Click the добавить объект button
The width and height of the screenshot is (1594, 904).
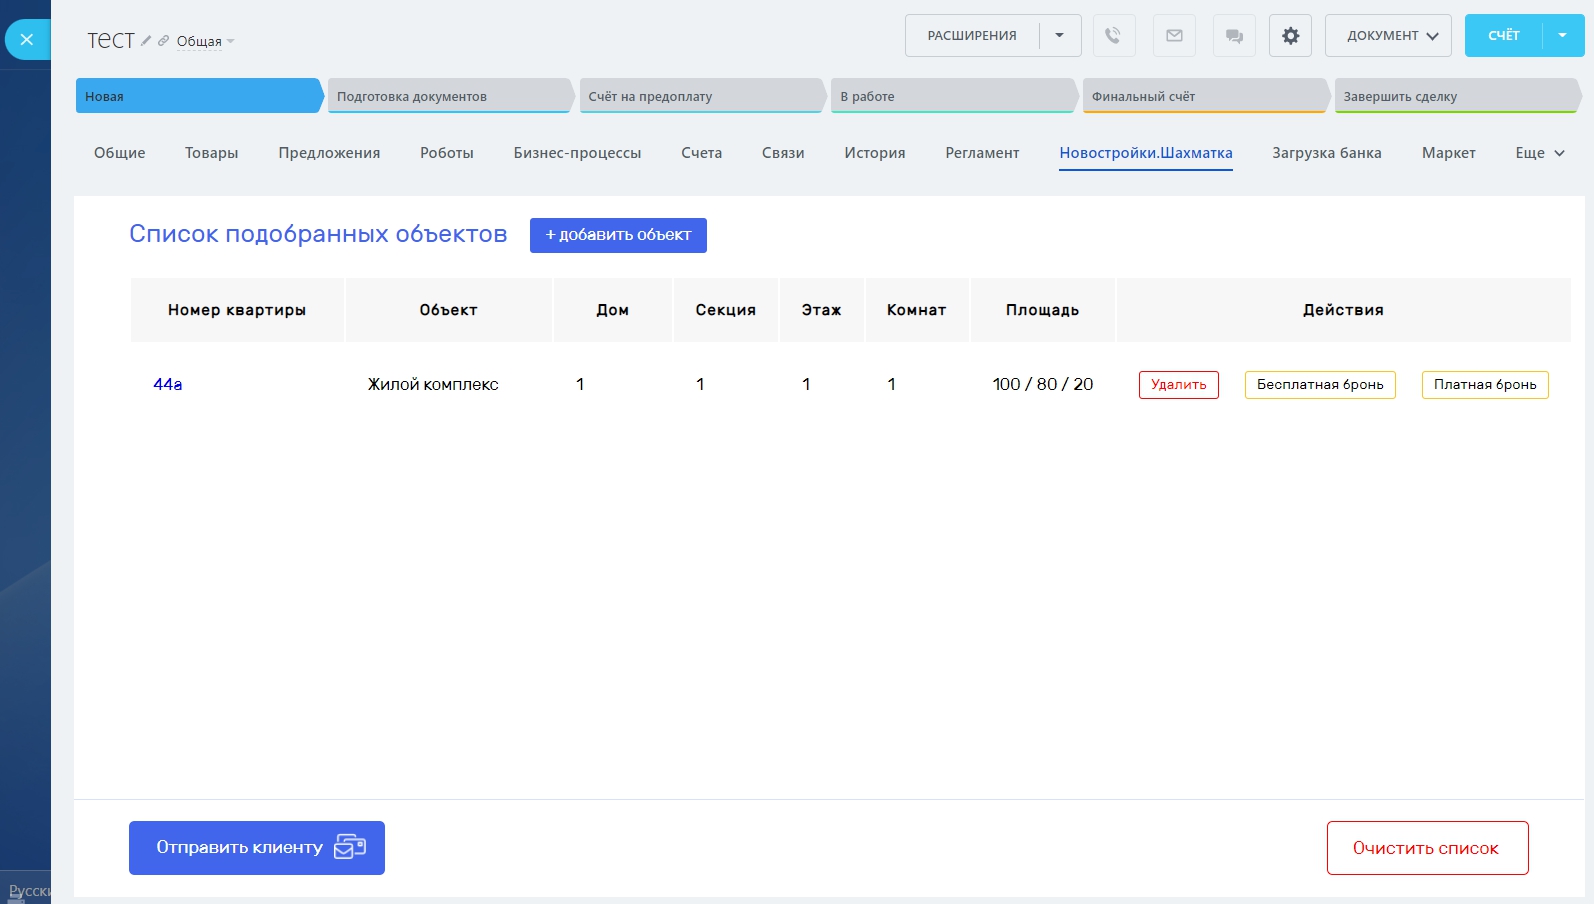click(x=618, y=235)
